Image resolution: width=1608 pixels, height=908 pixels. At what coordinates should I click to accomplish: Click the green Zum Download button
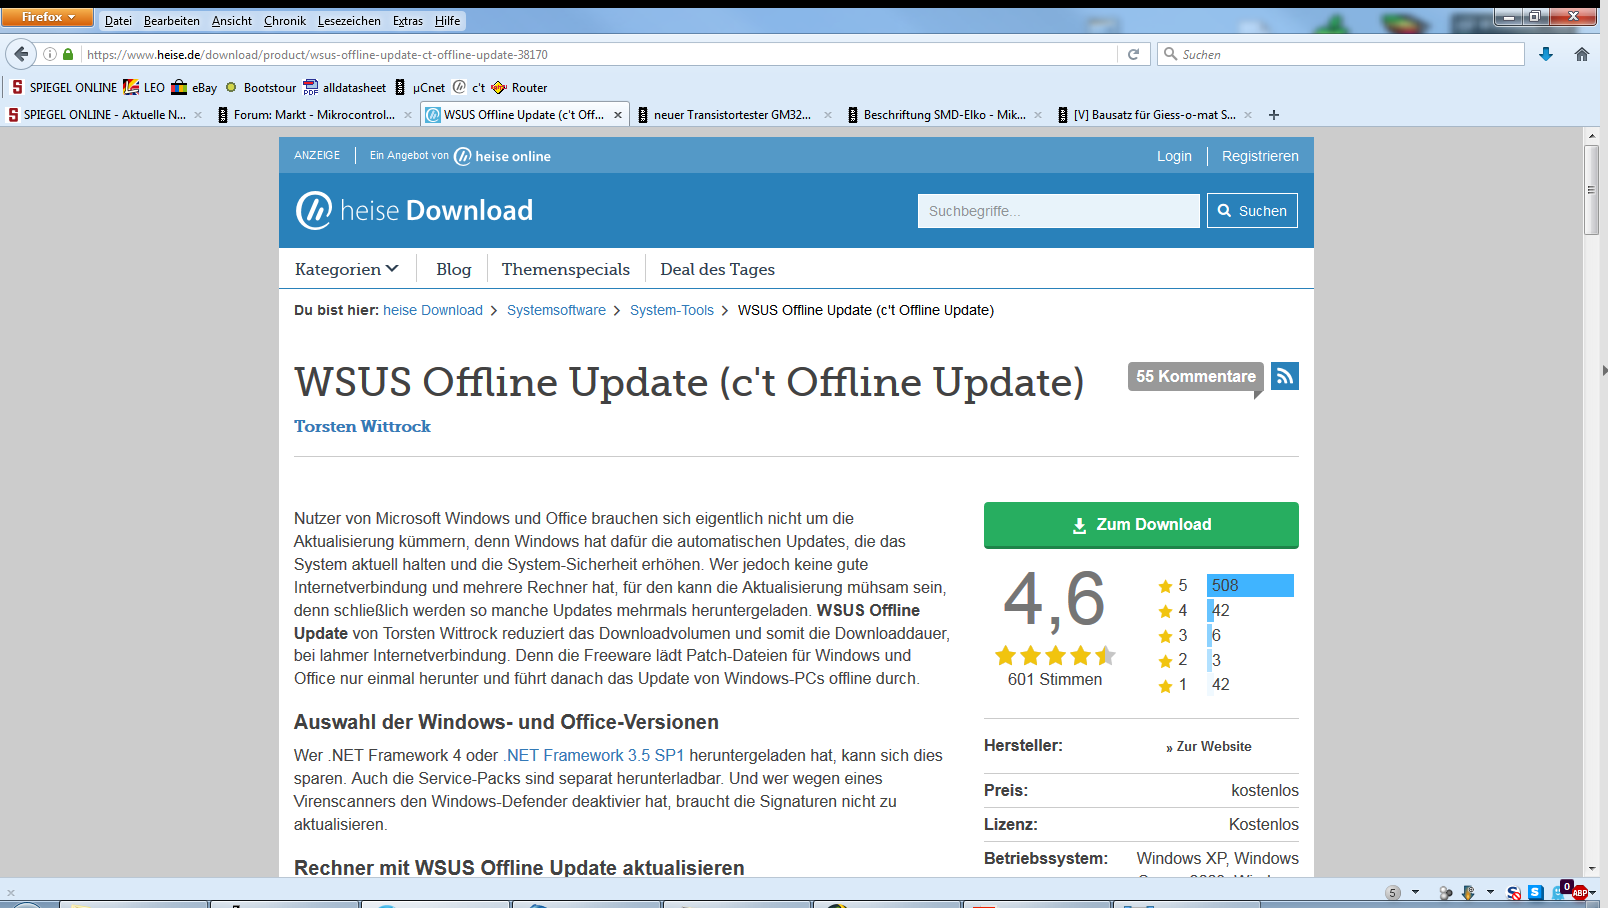[1141, 525]
